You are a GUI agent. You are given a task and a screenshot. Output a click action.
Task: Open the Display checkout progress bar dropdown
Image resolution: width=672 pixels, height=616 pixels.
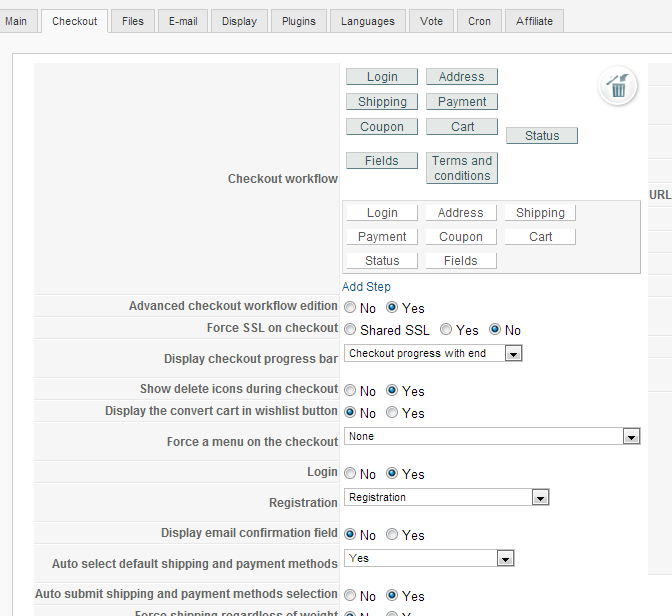513,354
